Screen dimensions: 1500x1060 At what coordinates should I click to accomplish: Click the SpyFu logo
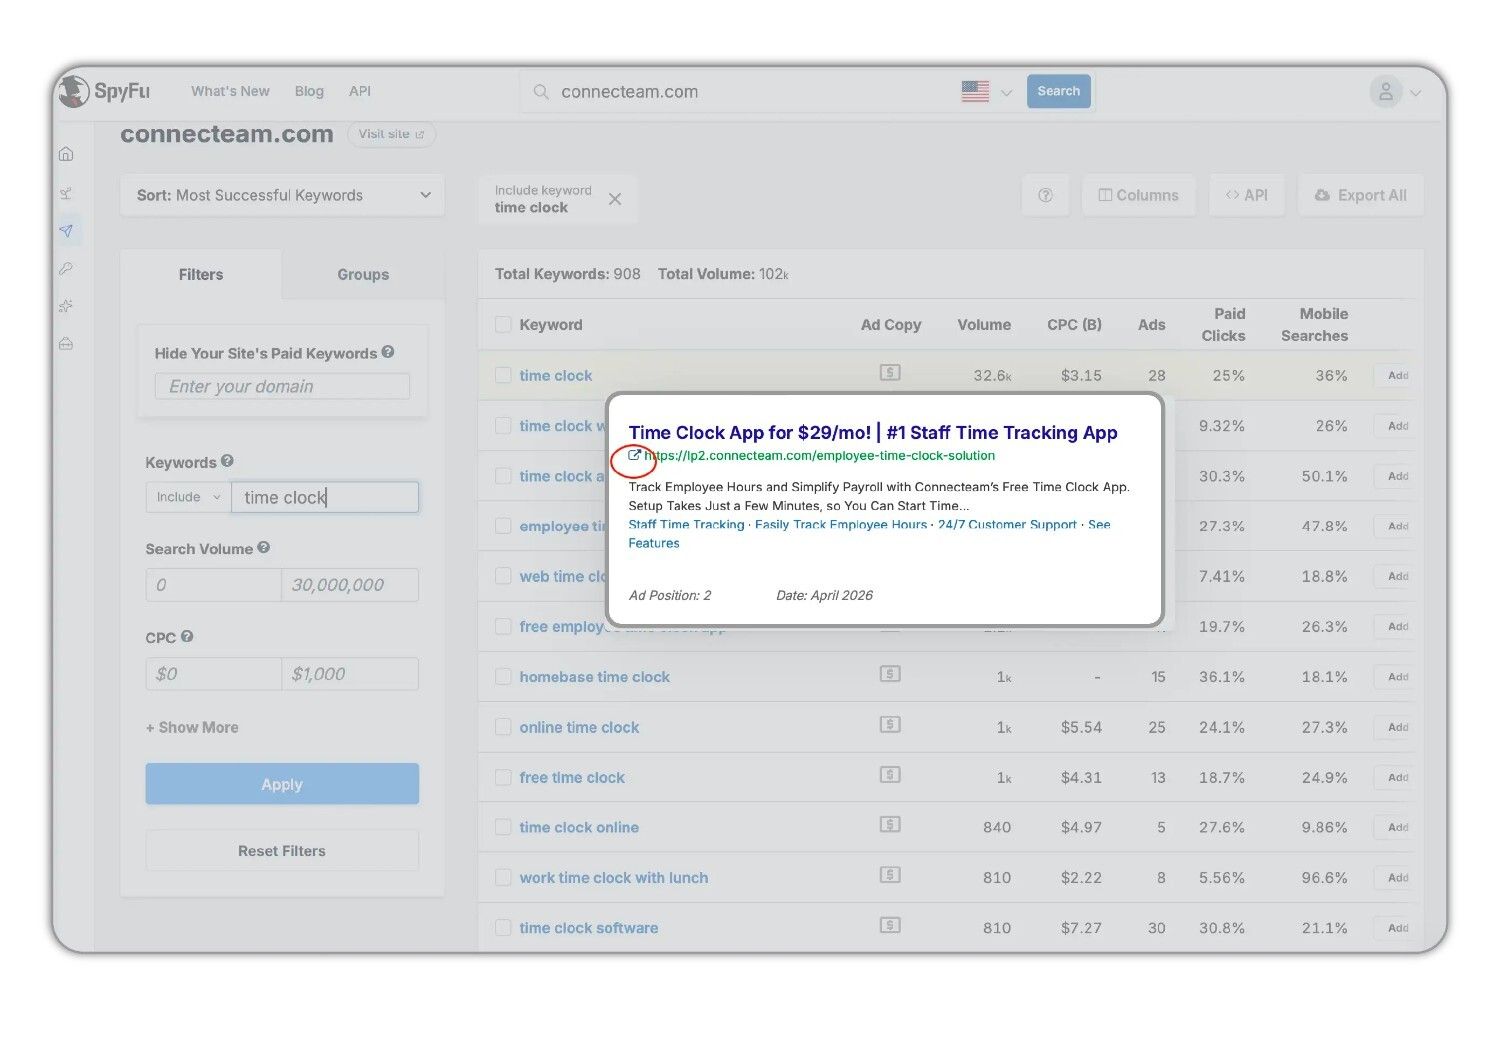point(104,91)
